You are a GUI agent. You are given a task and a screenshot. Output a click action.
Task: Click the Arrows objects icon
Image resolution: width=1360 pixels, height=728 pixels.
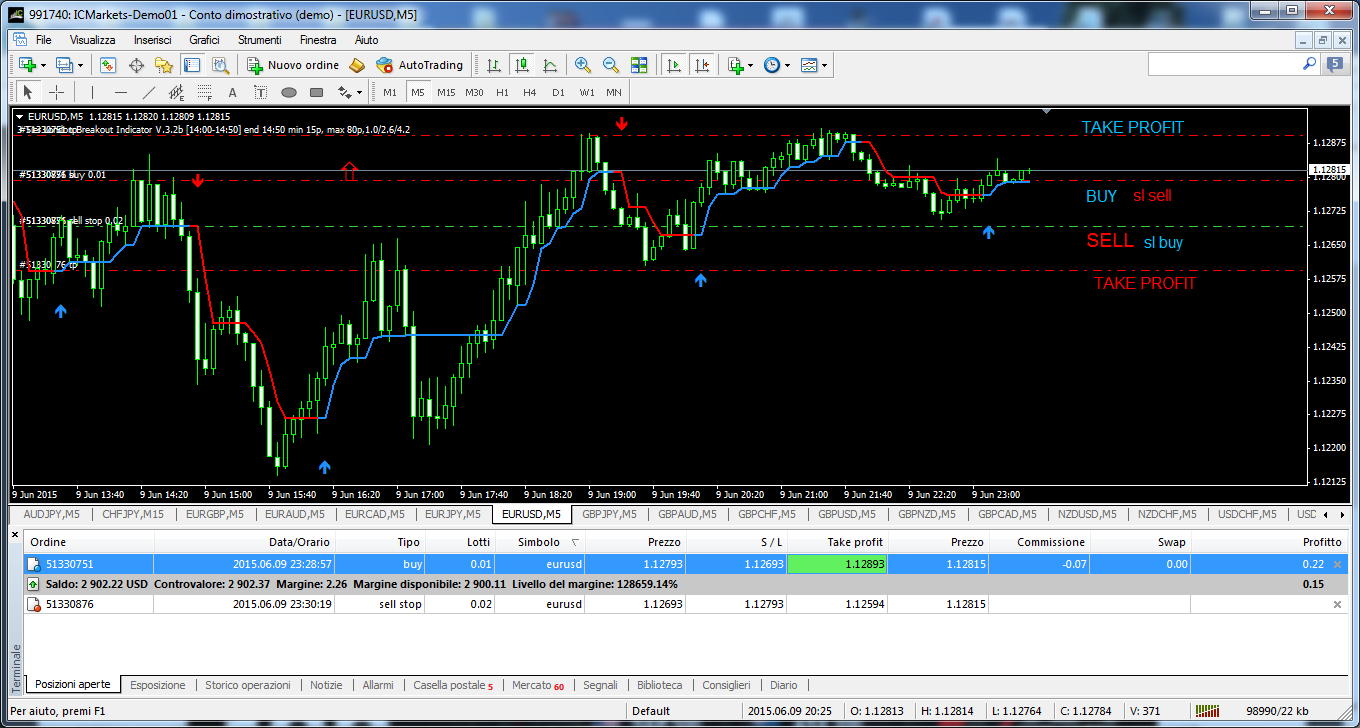point(345,92)
